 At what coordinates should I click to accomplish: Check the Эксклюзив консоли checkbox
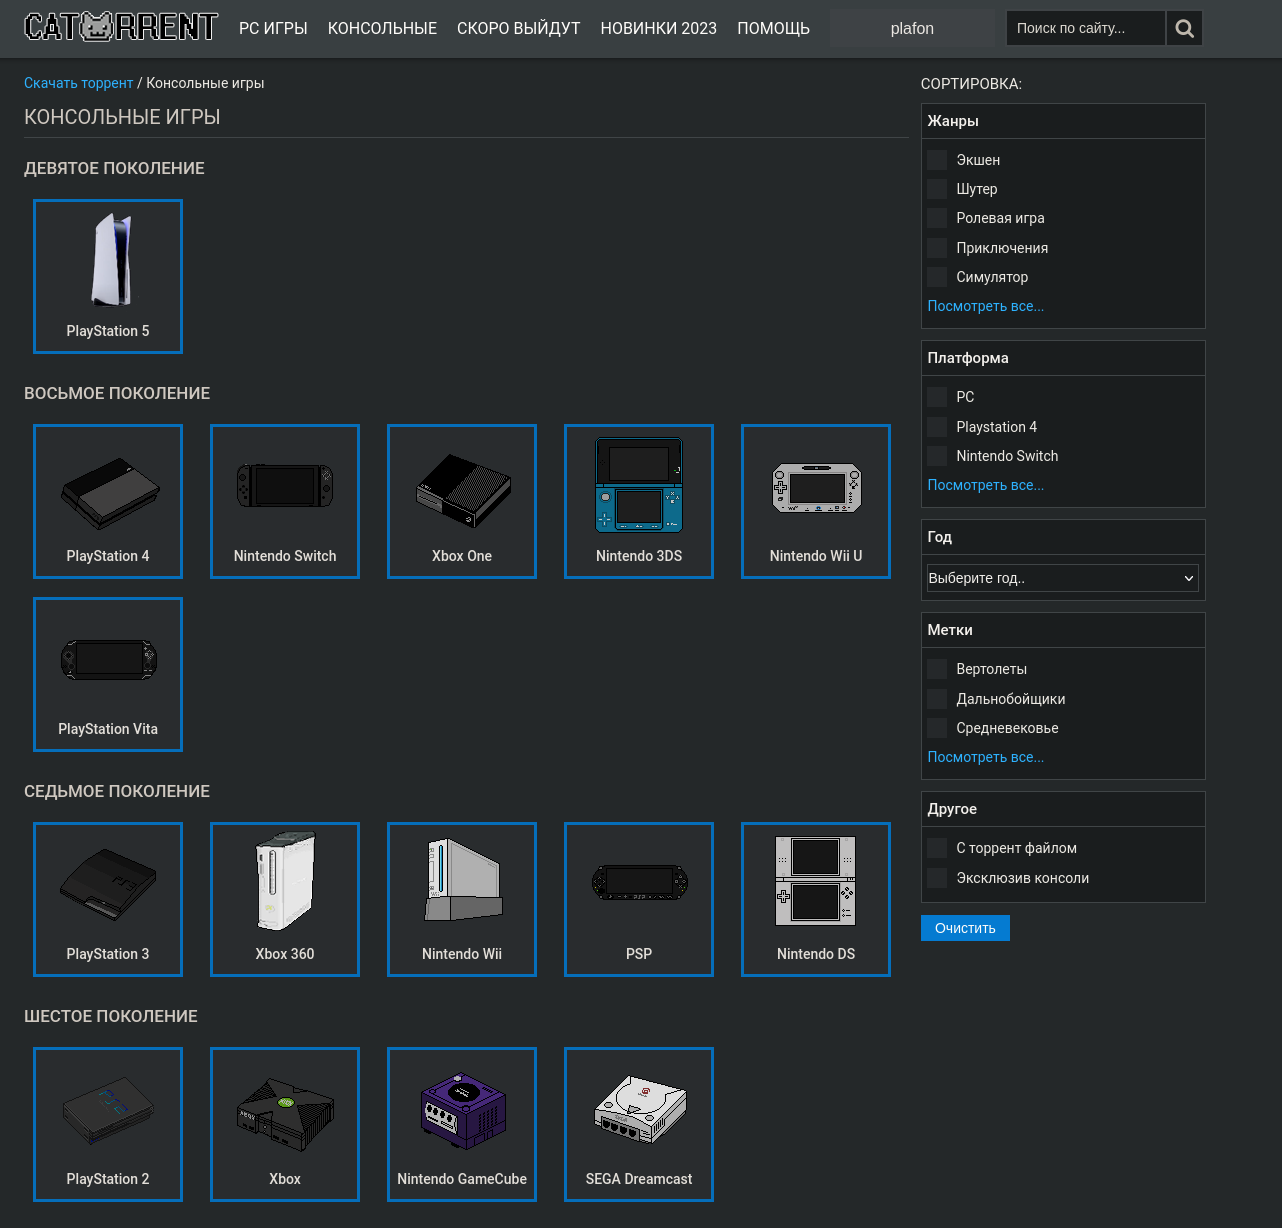(x=937, y=878)
